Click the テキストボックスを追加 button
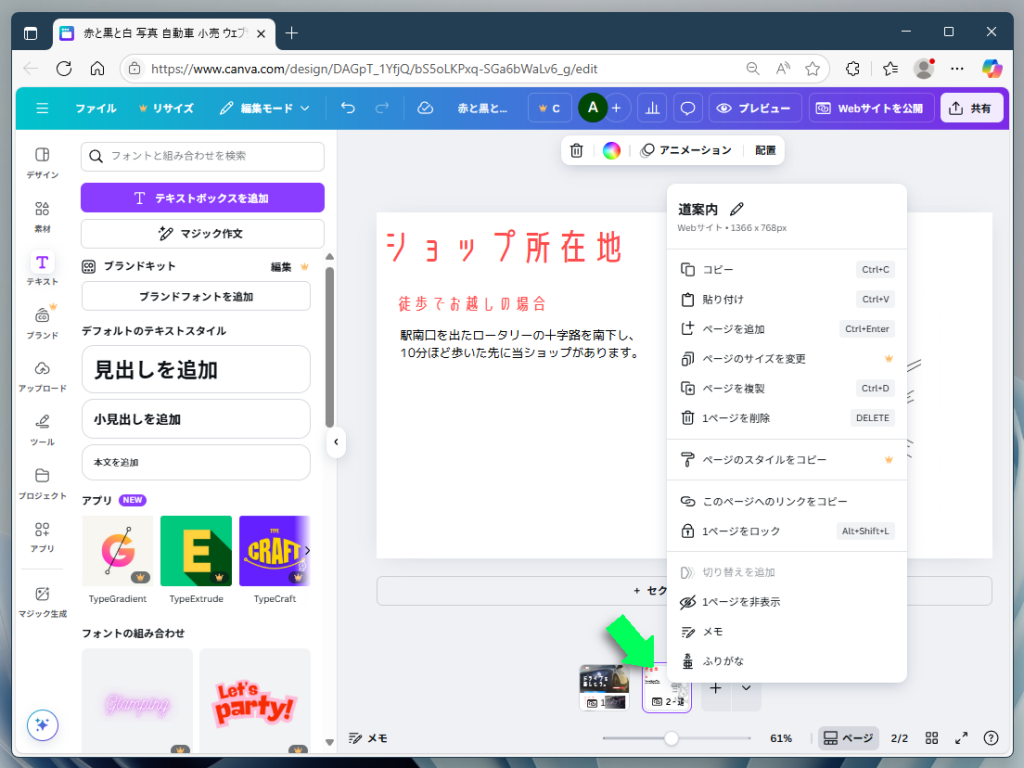The height and width of the screenshot is (768, 1024). pyautogui.click(x=202, y=197)
